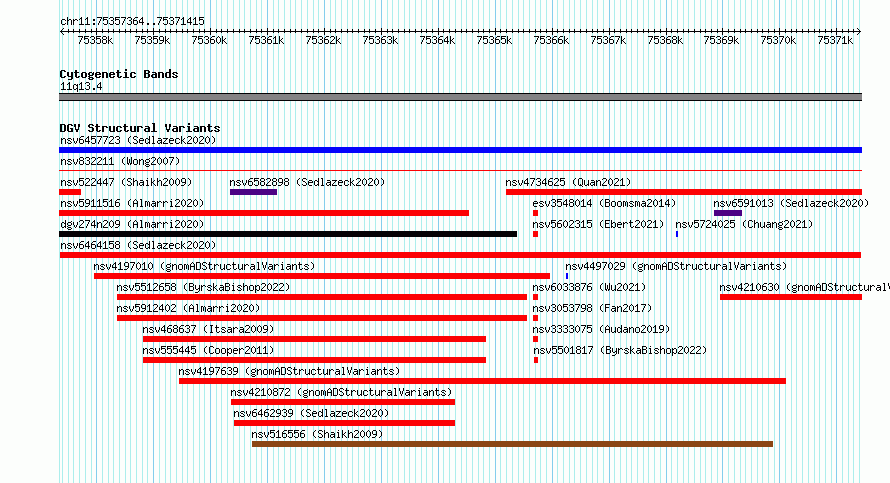The width and height of the screenshot is (890, 483).
Task: Click nsv5912402 (Almarri2020) label
Action: (188, 308)
